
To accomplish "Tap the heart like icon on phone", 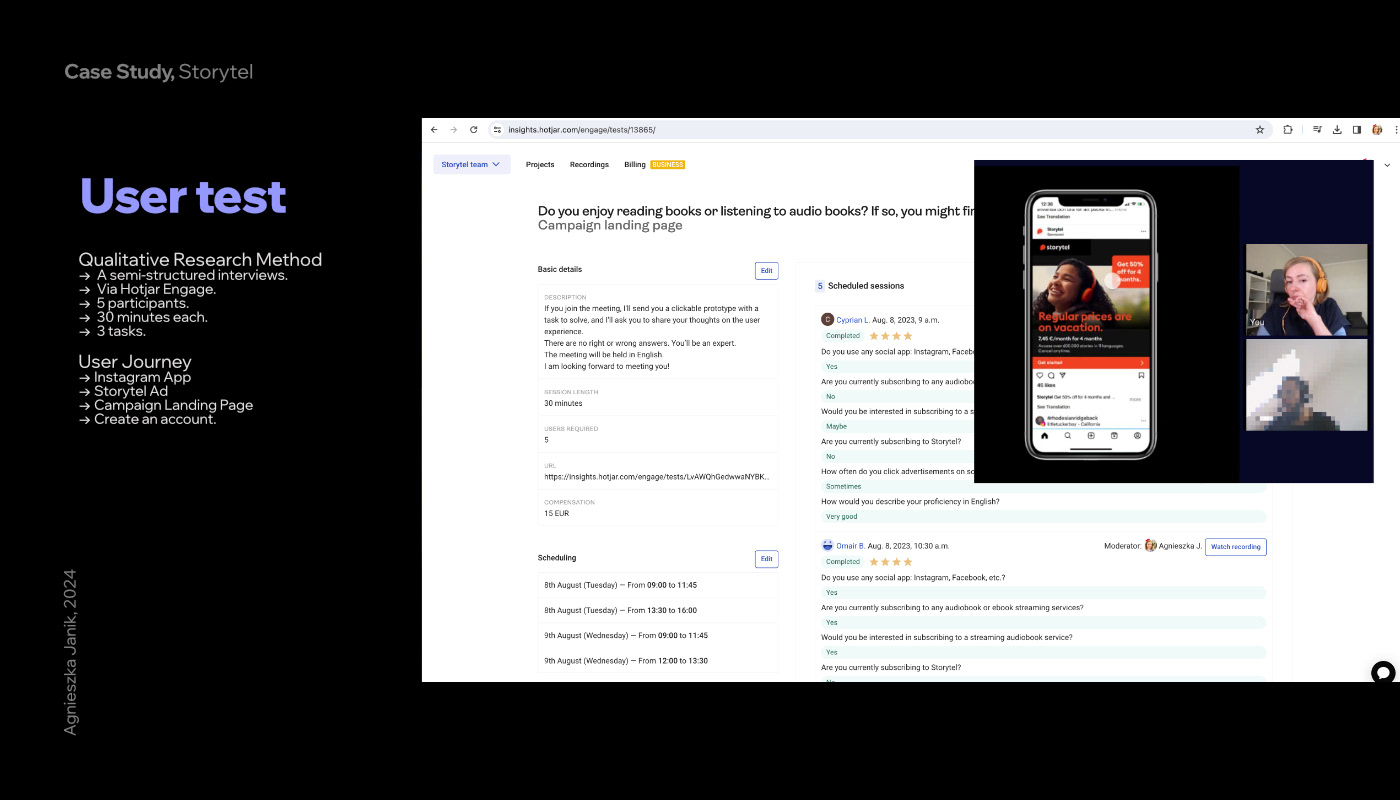I will coord(1040,375).
